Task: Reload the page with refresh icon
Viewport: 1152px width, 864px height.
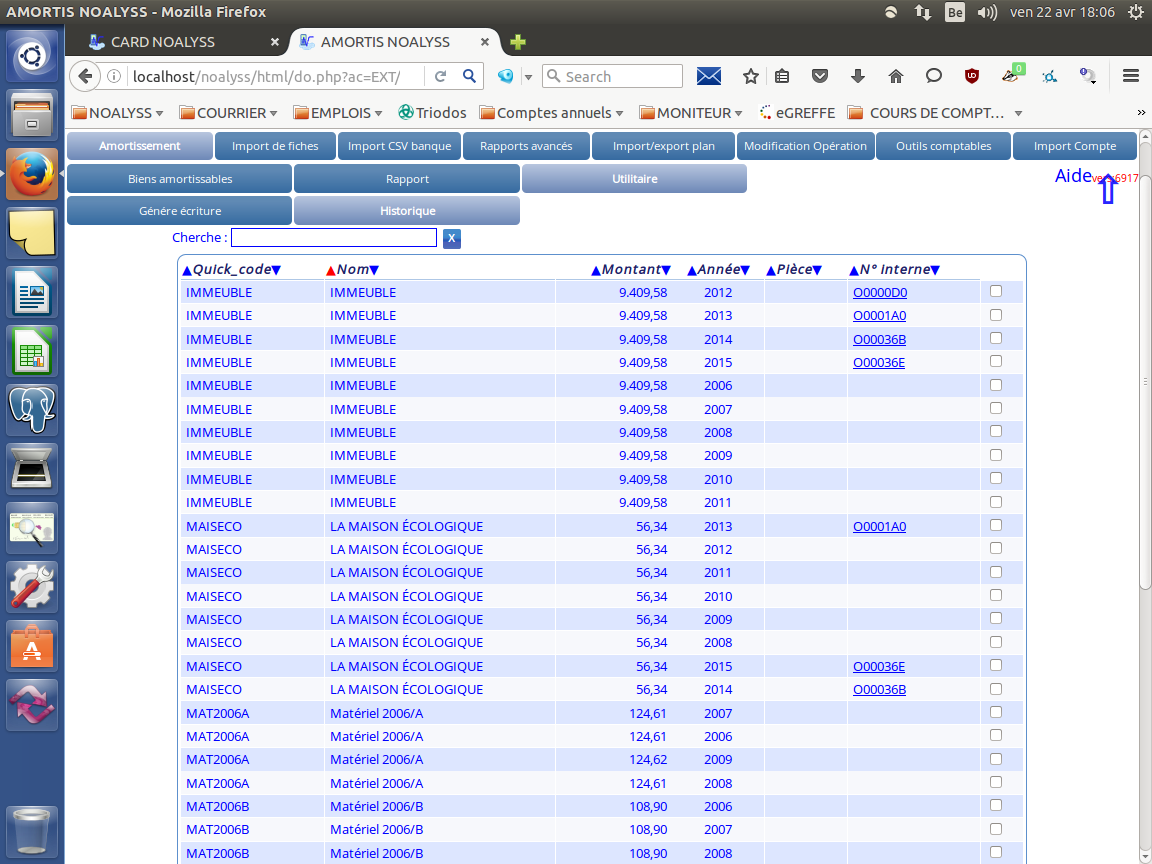Action: (440, 76)
